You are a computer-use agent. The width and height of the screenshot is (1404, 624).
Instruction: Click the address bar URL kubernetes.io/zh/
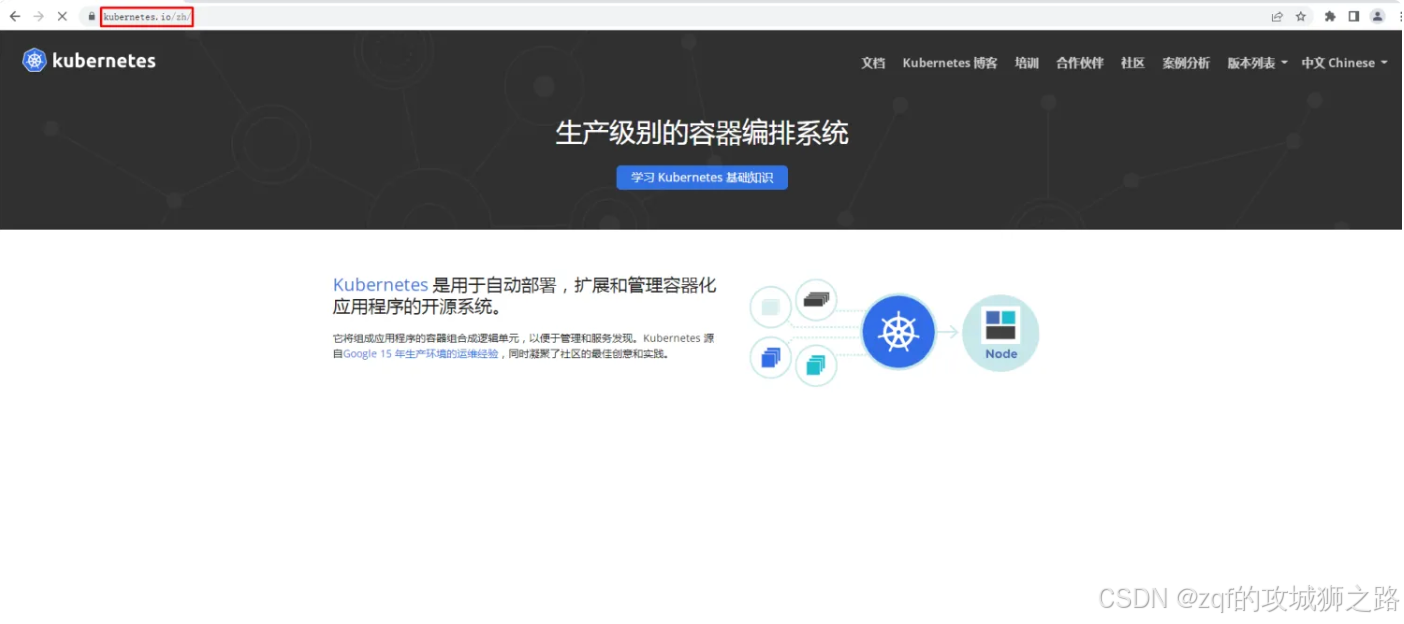pos(146,16)
